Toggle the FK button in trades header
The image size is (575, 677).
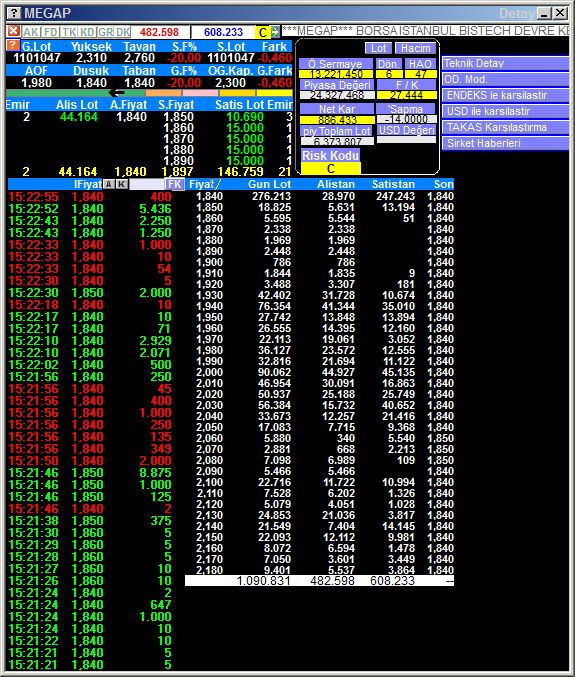pos(175,184)
